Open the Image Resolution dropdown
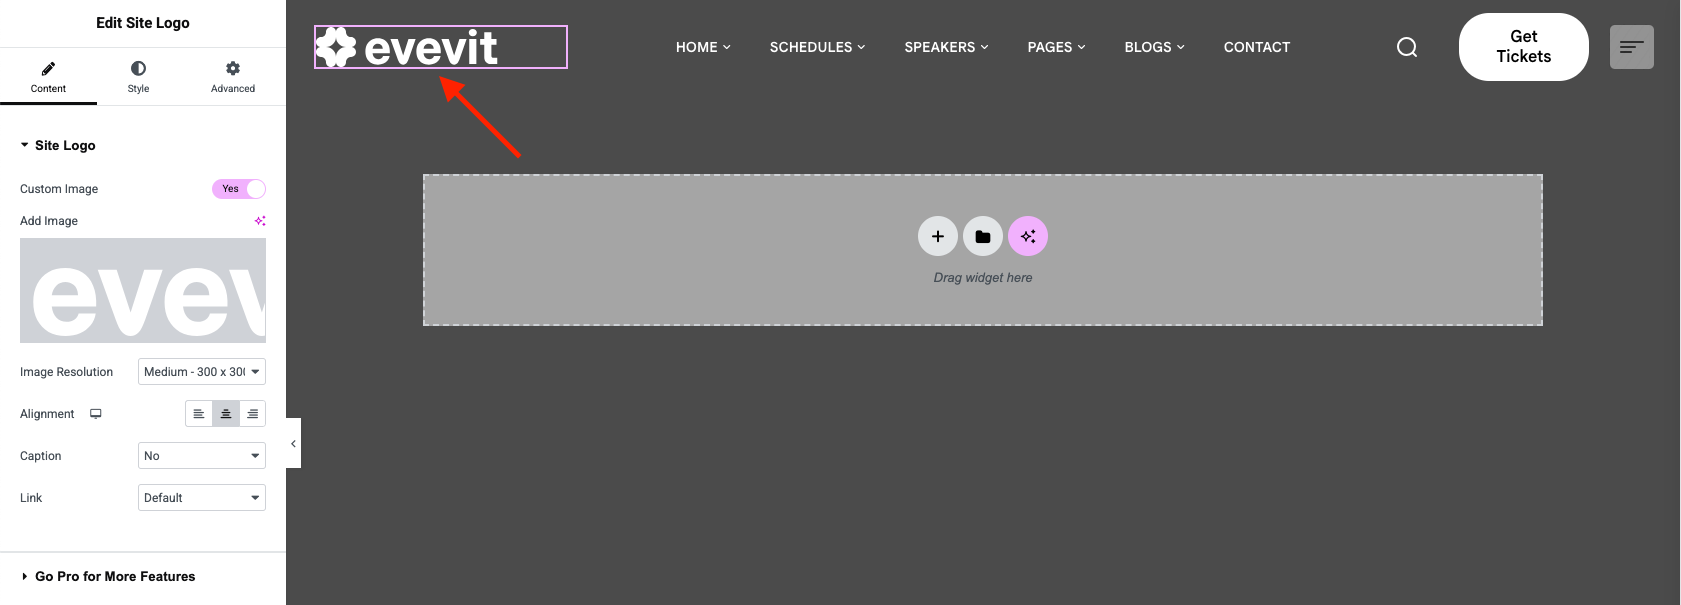Image resolution: width=1681 pixels, height=605 pixels. 201,372
